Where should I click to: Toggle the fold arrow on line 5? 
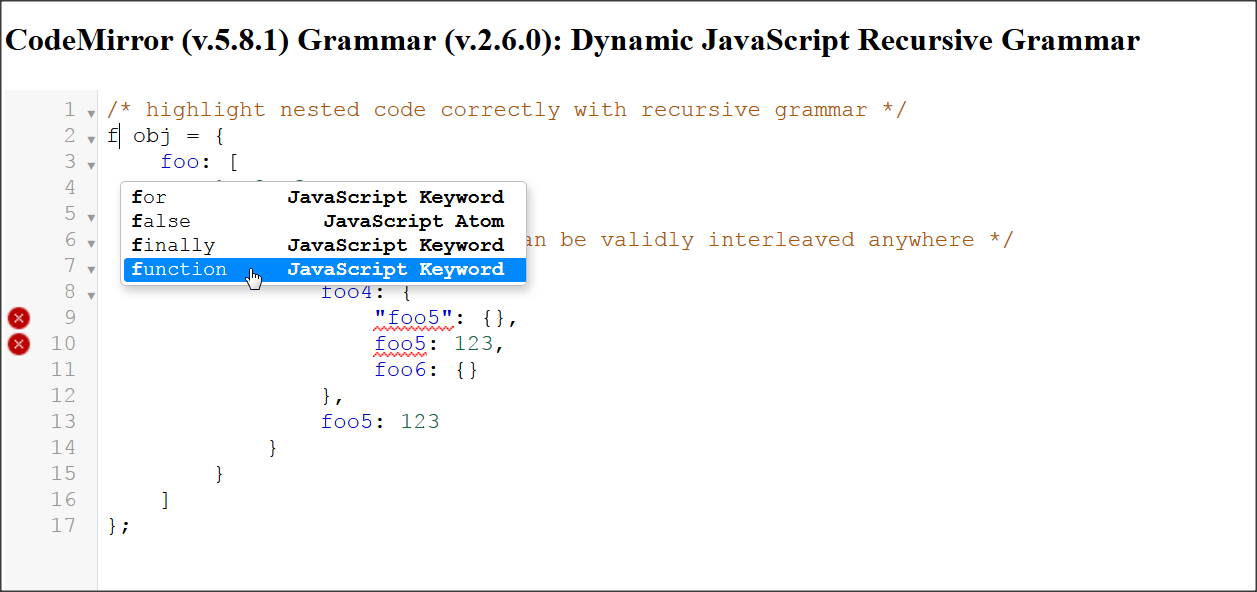(x=91, y=217)
